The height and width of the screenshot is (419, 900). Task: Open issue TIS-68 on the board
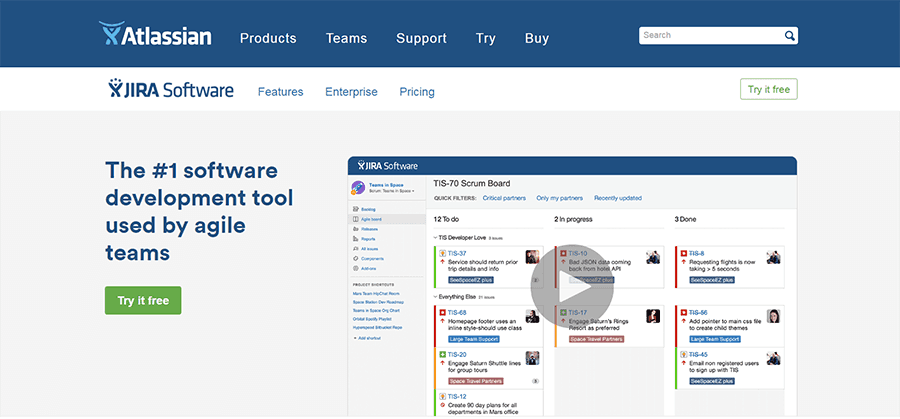click(457, 312)
